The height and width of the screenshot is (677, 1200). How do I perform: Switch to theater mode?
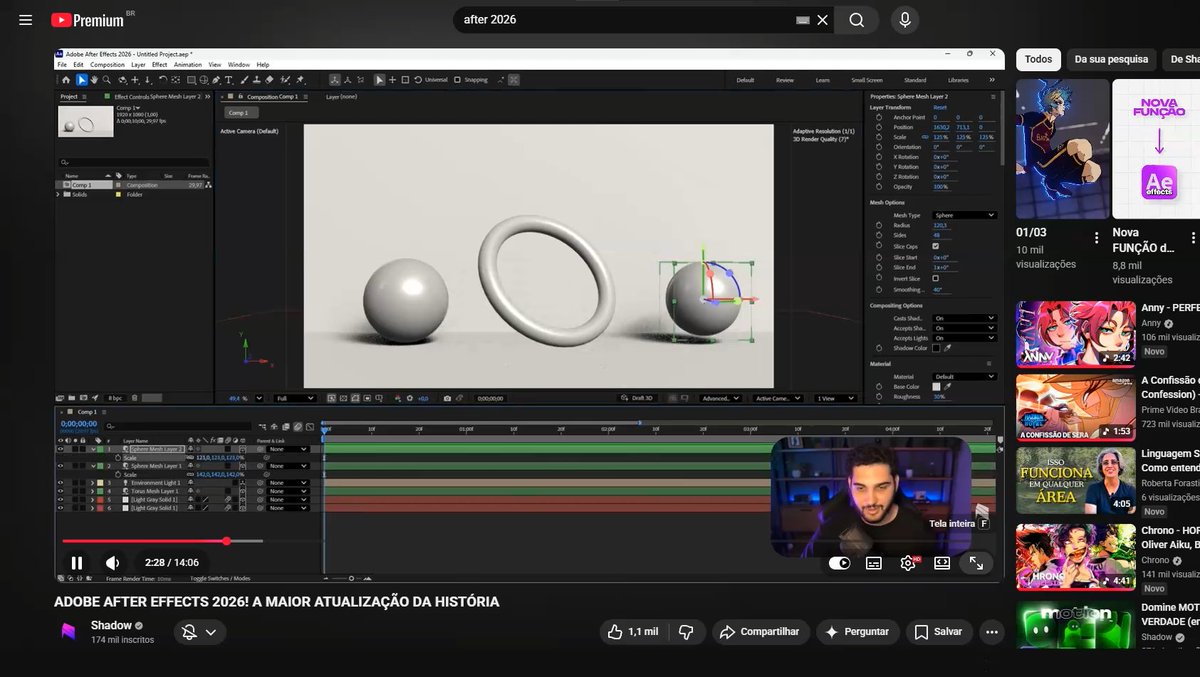tap(941, 563)
